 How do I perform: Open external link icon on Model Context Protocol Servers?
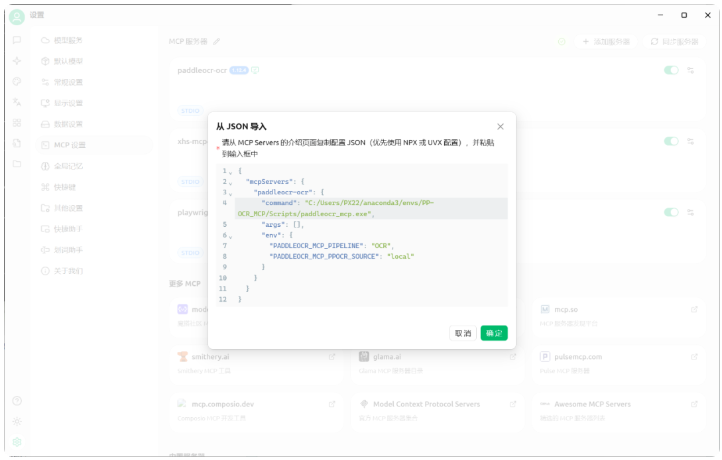coord(512,404)
